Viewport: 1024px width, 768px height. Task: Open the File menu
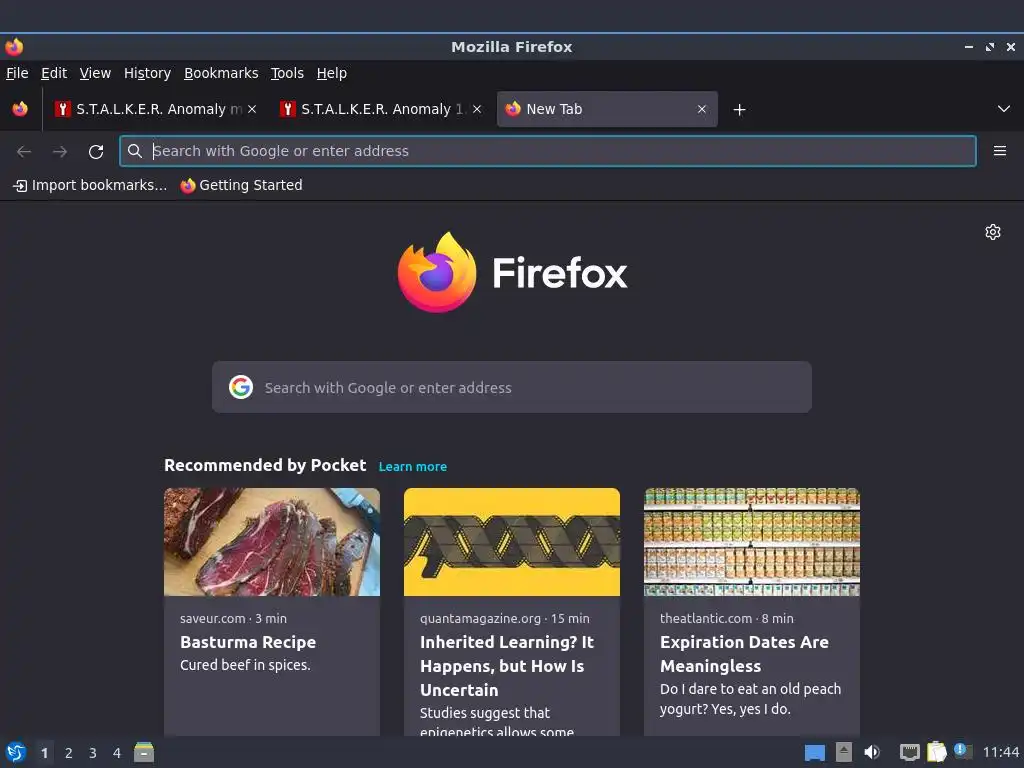[x=17, y=73]
